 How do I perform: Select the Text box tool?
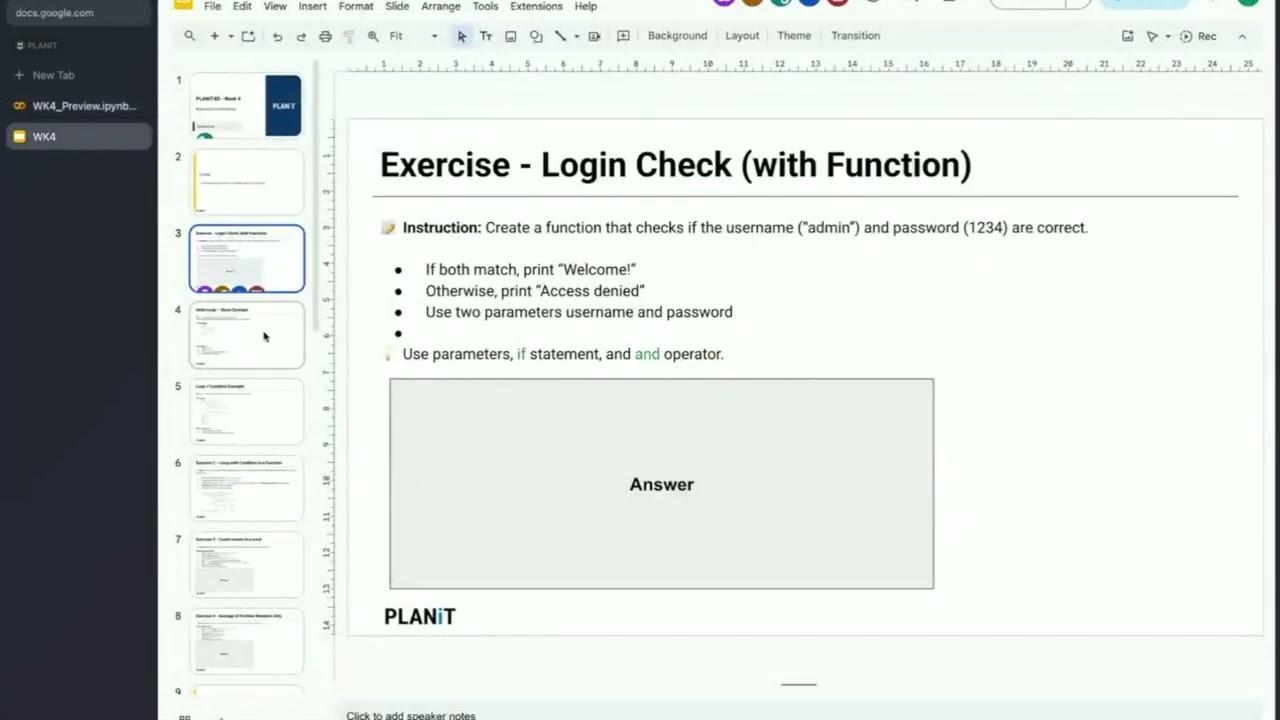click(x=486, y=36)
